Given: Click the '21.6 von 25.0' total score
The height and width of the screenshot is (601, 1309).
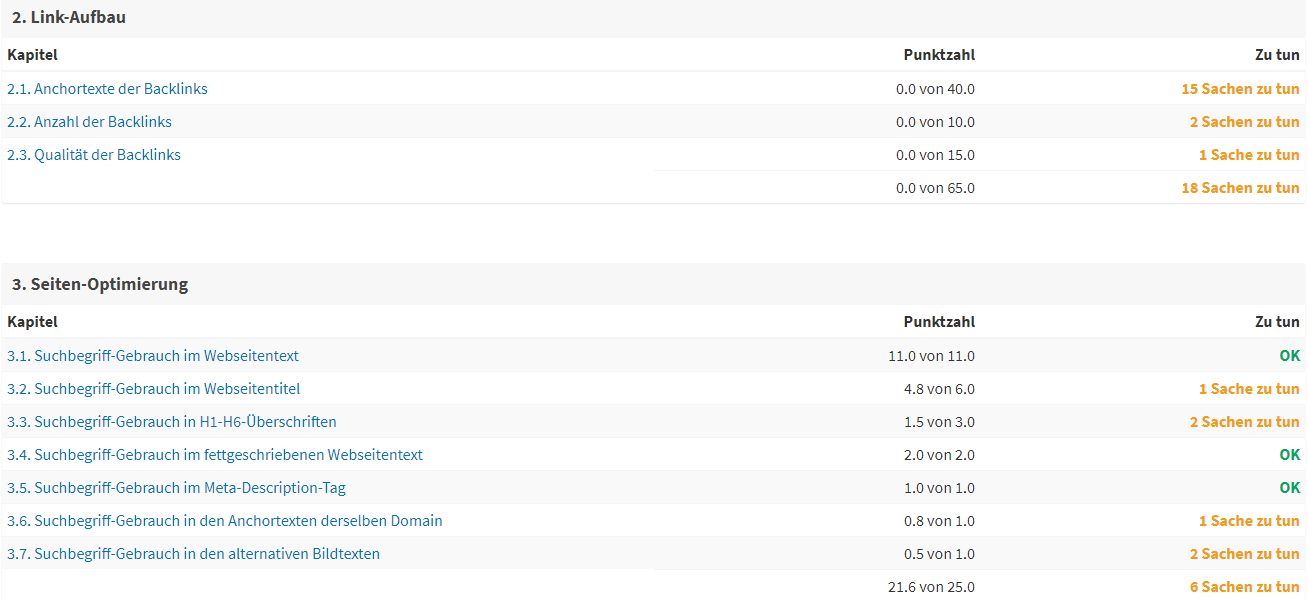Looking at the screenshot, I should pyautogui.click(x=931, y=587).
